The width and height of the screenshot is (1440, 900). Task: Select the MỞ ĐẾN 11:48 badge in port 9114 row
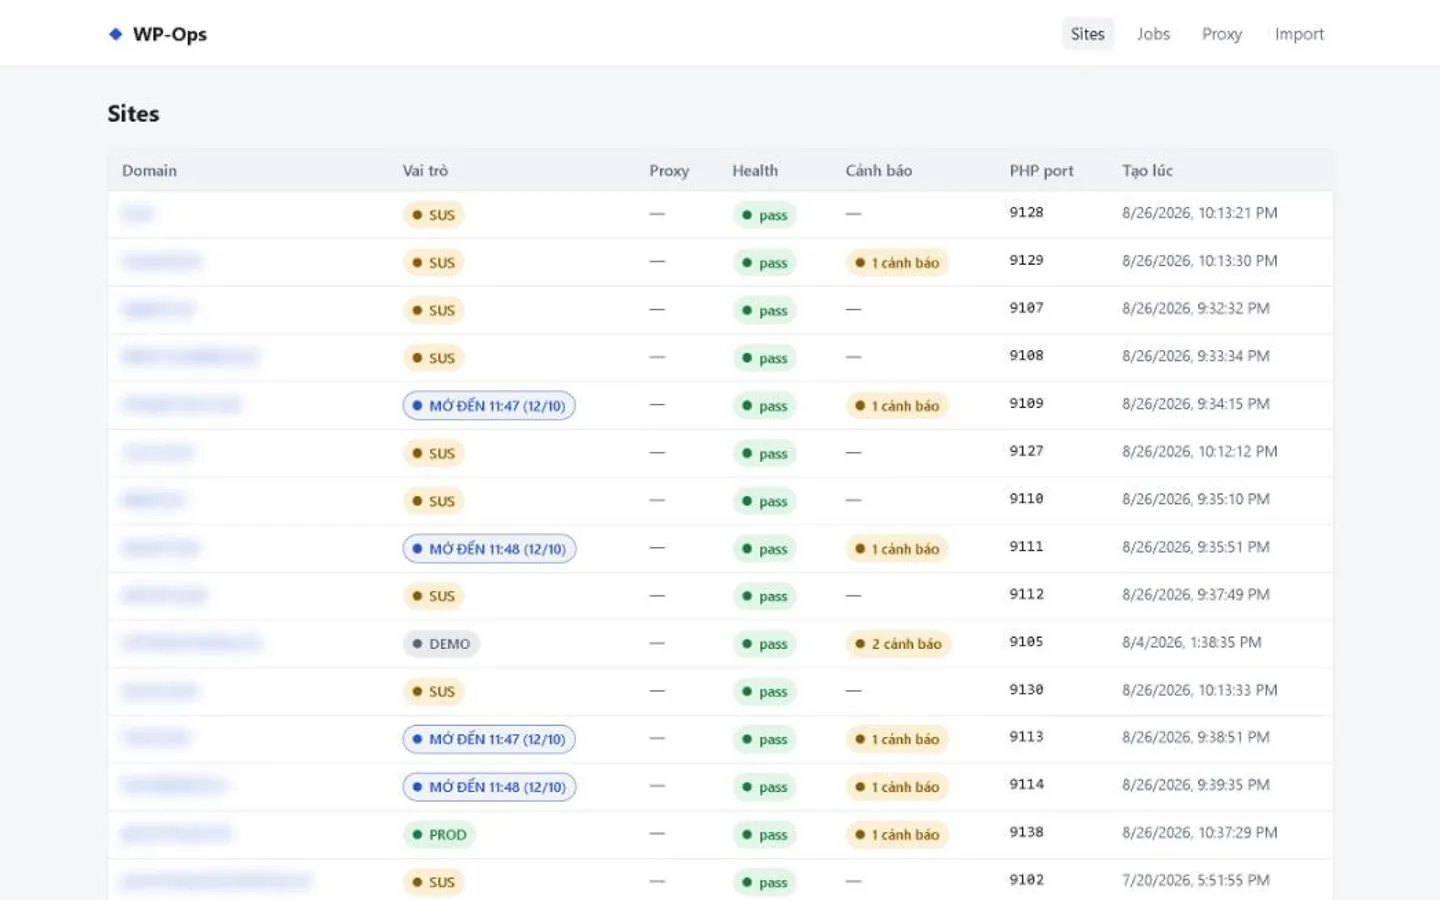[x=489, y=787]
